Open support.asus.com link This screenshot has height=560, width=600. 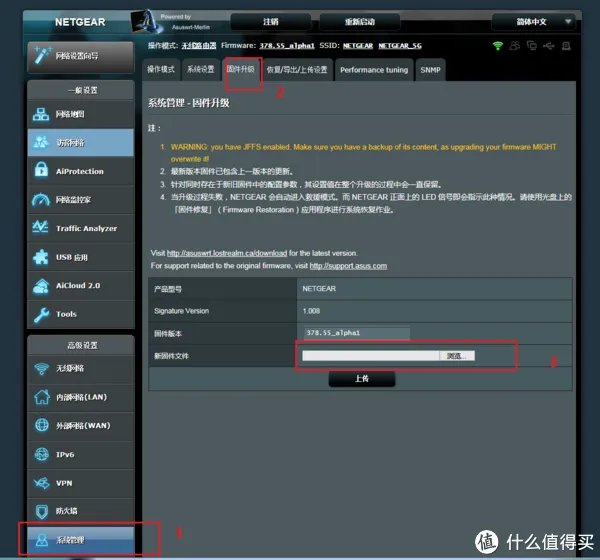point(348,266)
